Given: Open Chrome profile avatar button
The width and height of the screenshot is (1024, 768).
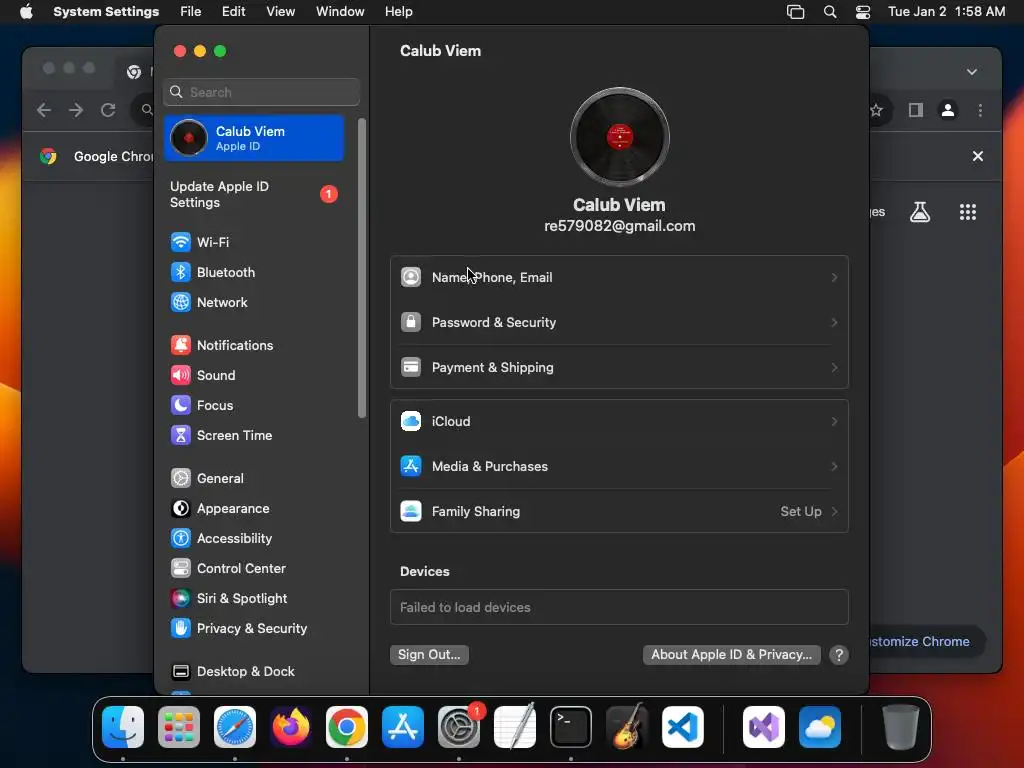Looking at the screenshot, I should tap(948, 110).
